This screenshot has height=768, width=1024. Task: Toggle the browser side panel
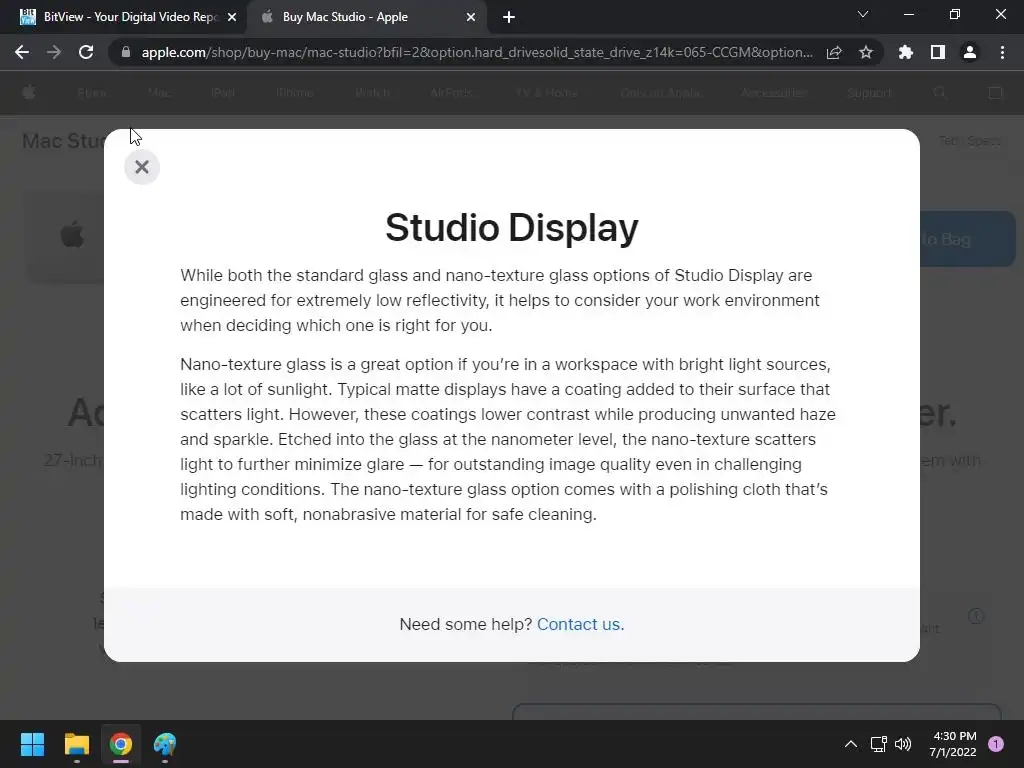[938, 53]
